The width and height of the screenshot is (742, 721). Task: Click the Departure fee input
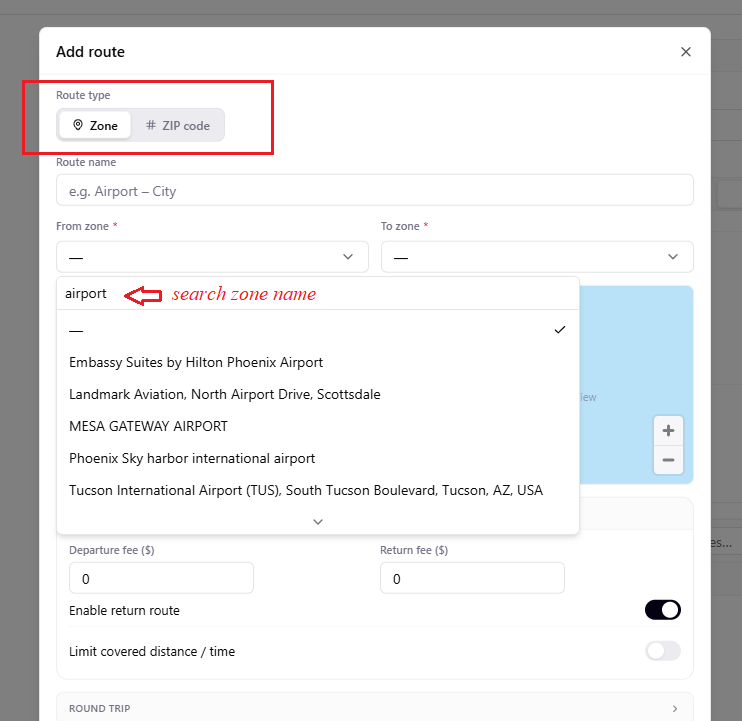[161, 578]
